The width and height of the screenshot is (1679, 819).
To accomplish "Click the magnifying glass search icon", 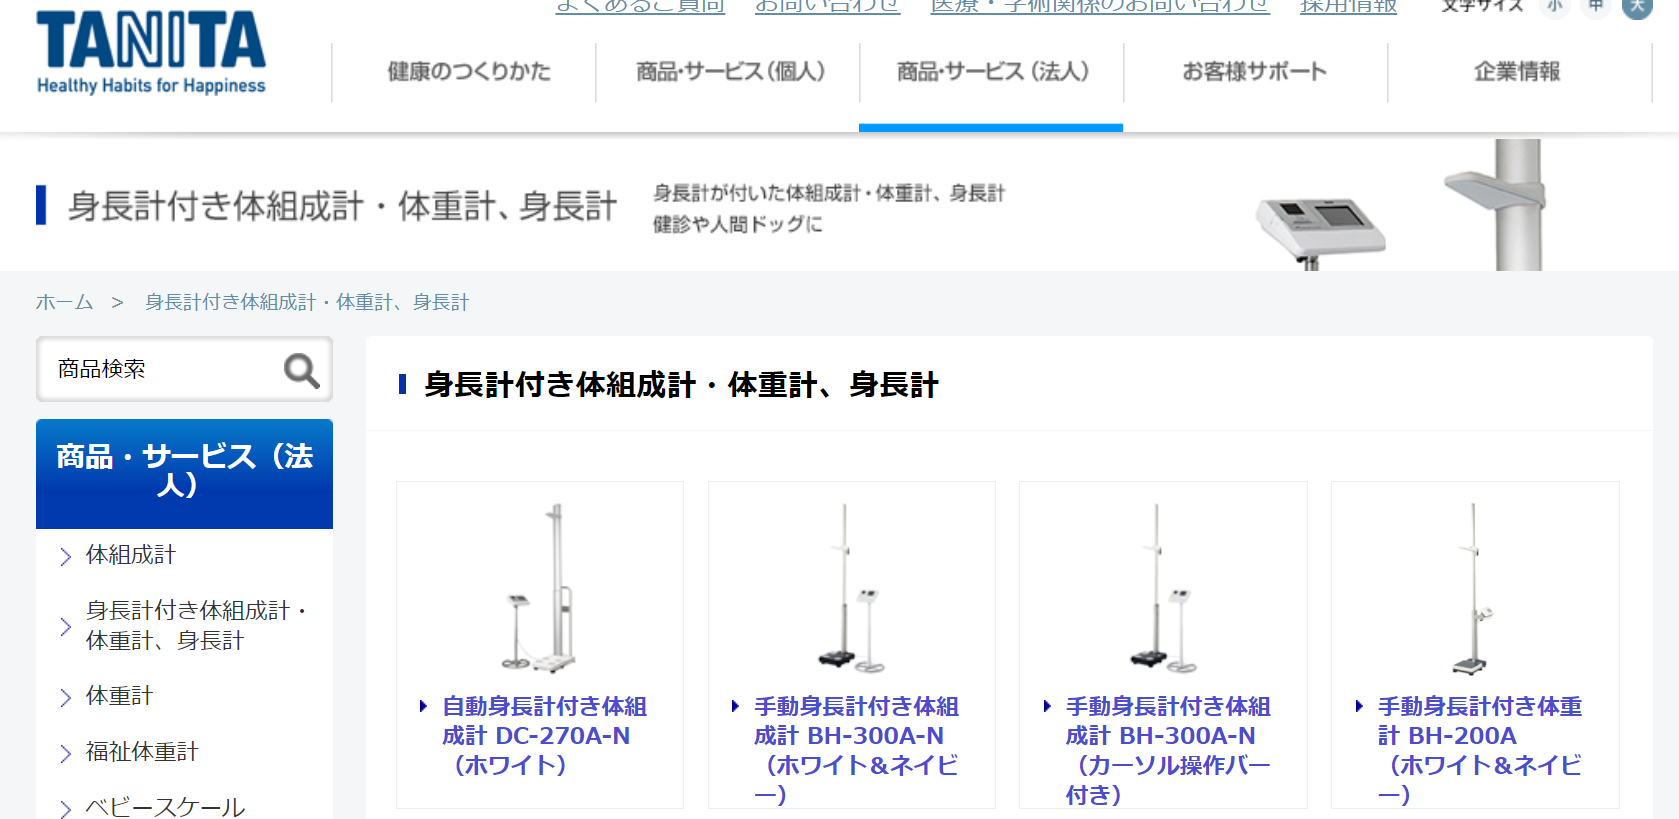I will (x=301, y=371).
